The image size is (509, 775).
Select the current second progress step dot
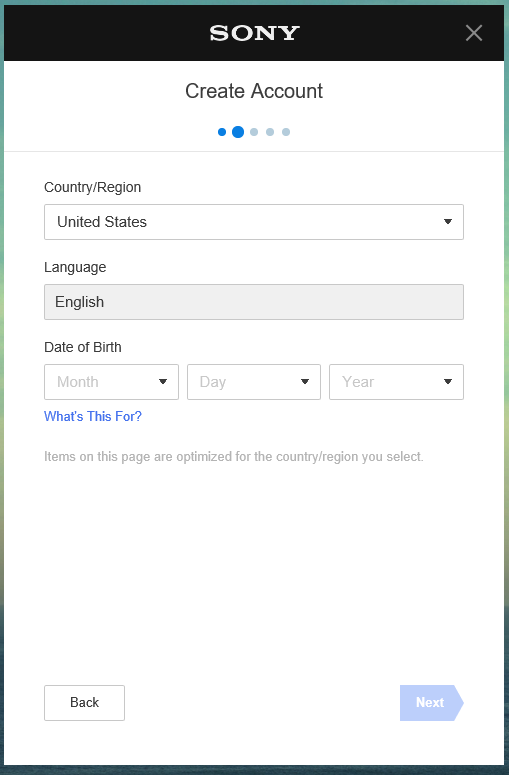point(238,132)
